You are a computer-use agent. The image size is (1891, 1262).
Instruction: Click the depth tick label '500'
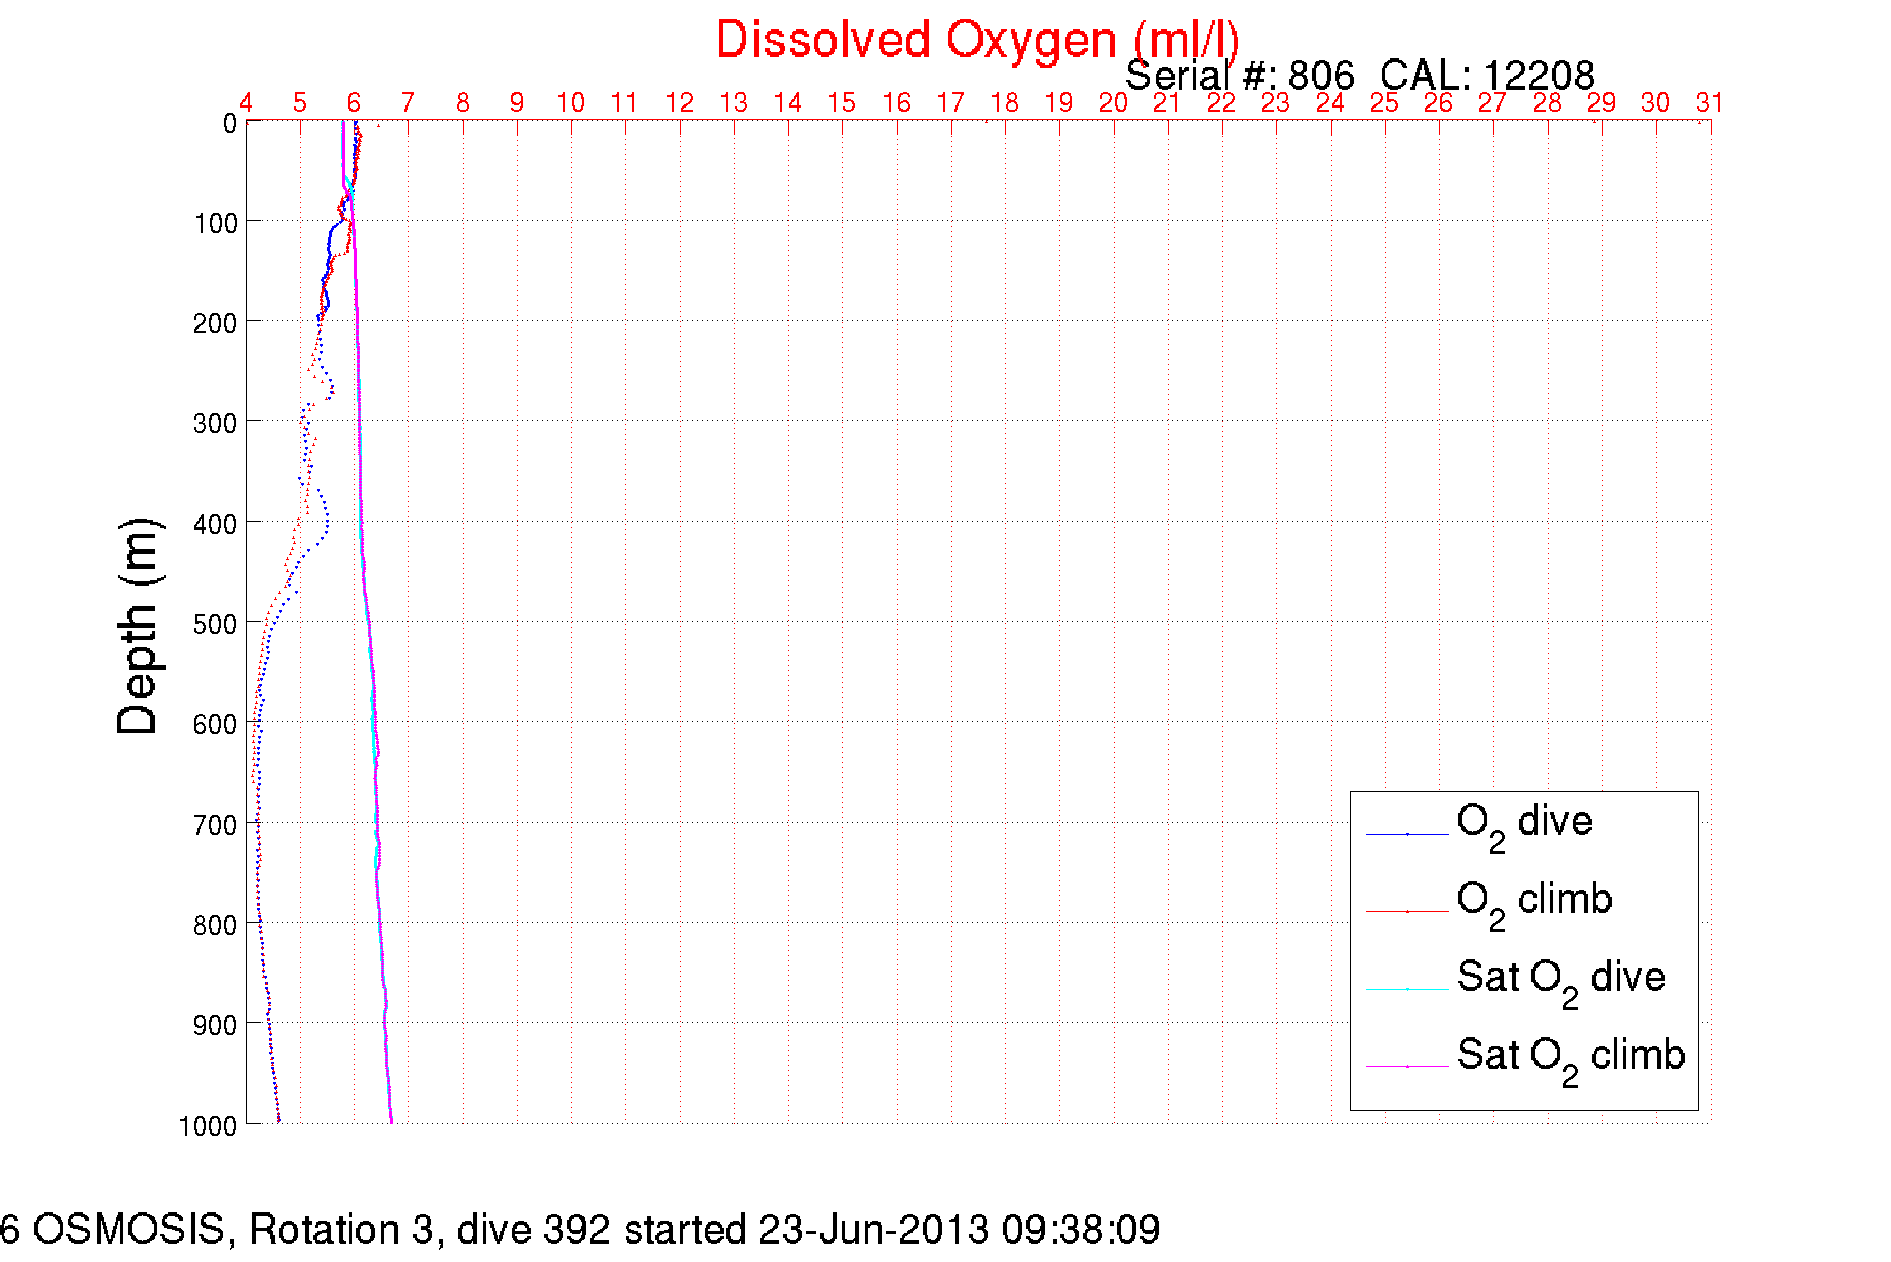coord(216,624)
